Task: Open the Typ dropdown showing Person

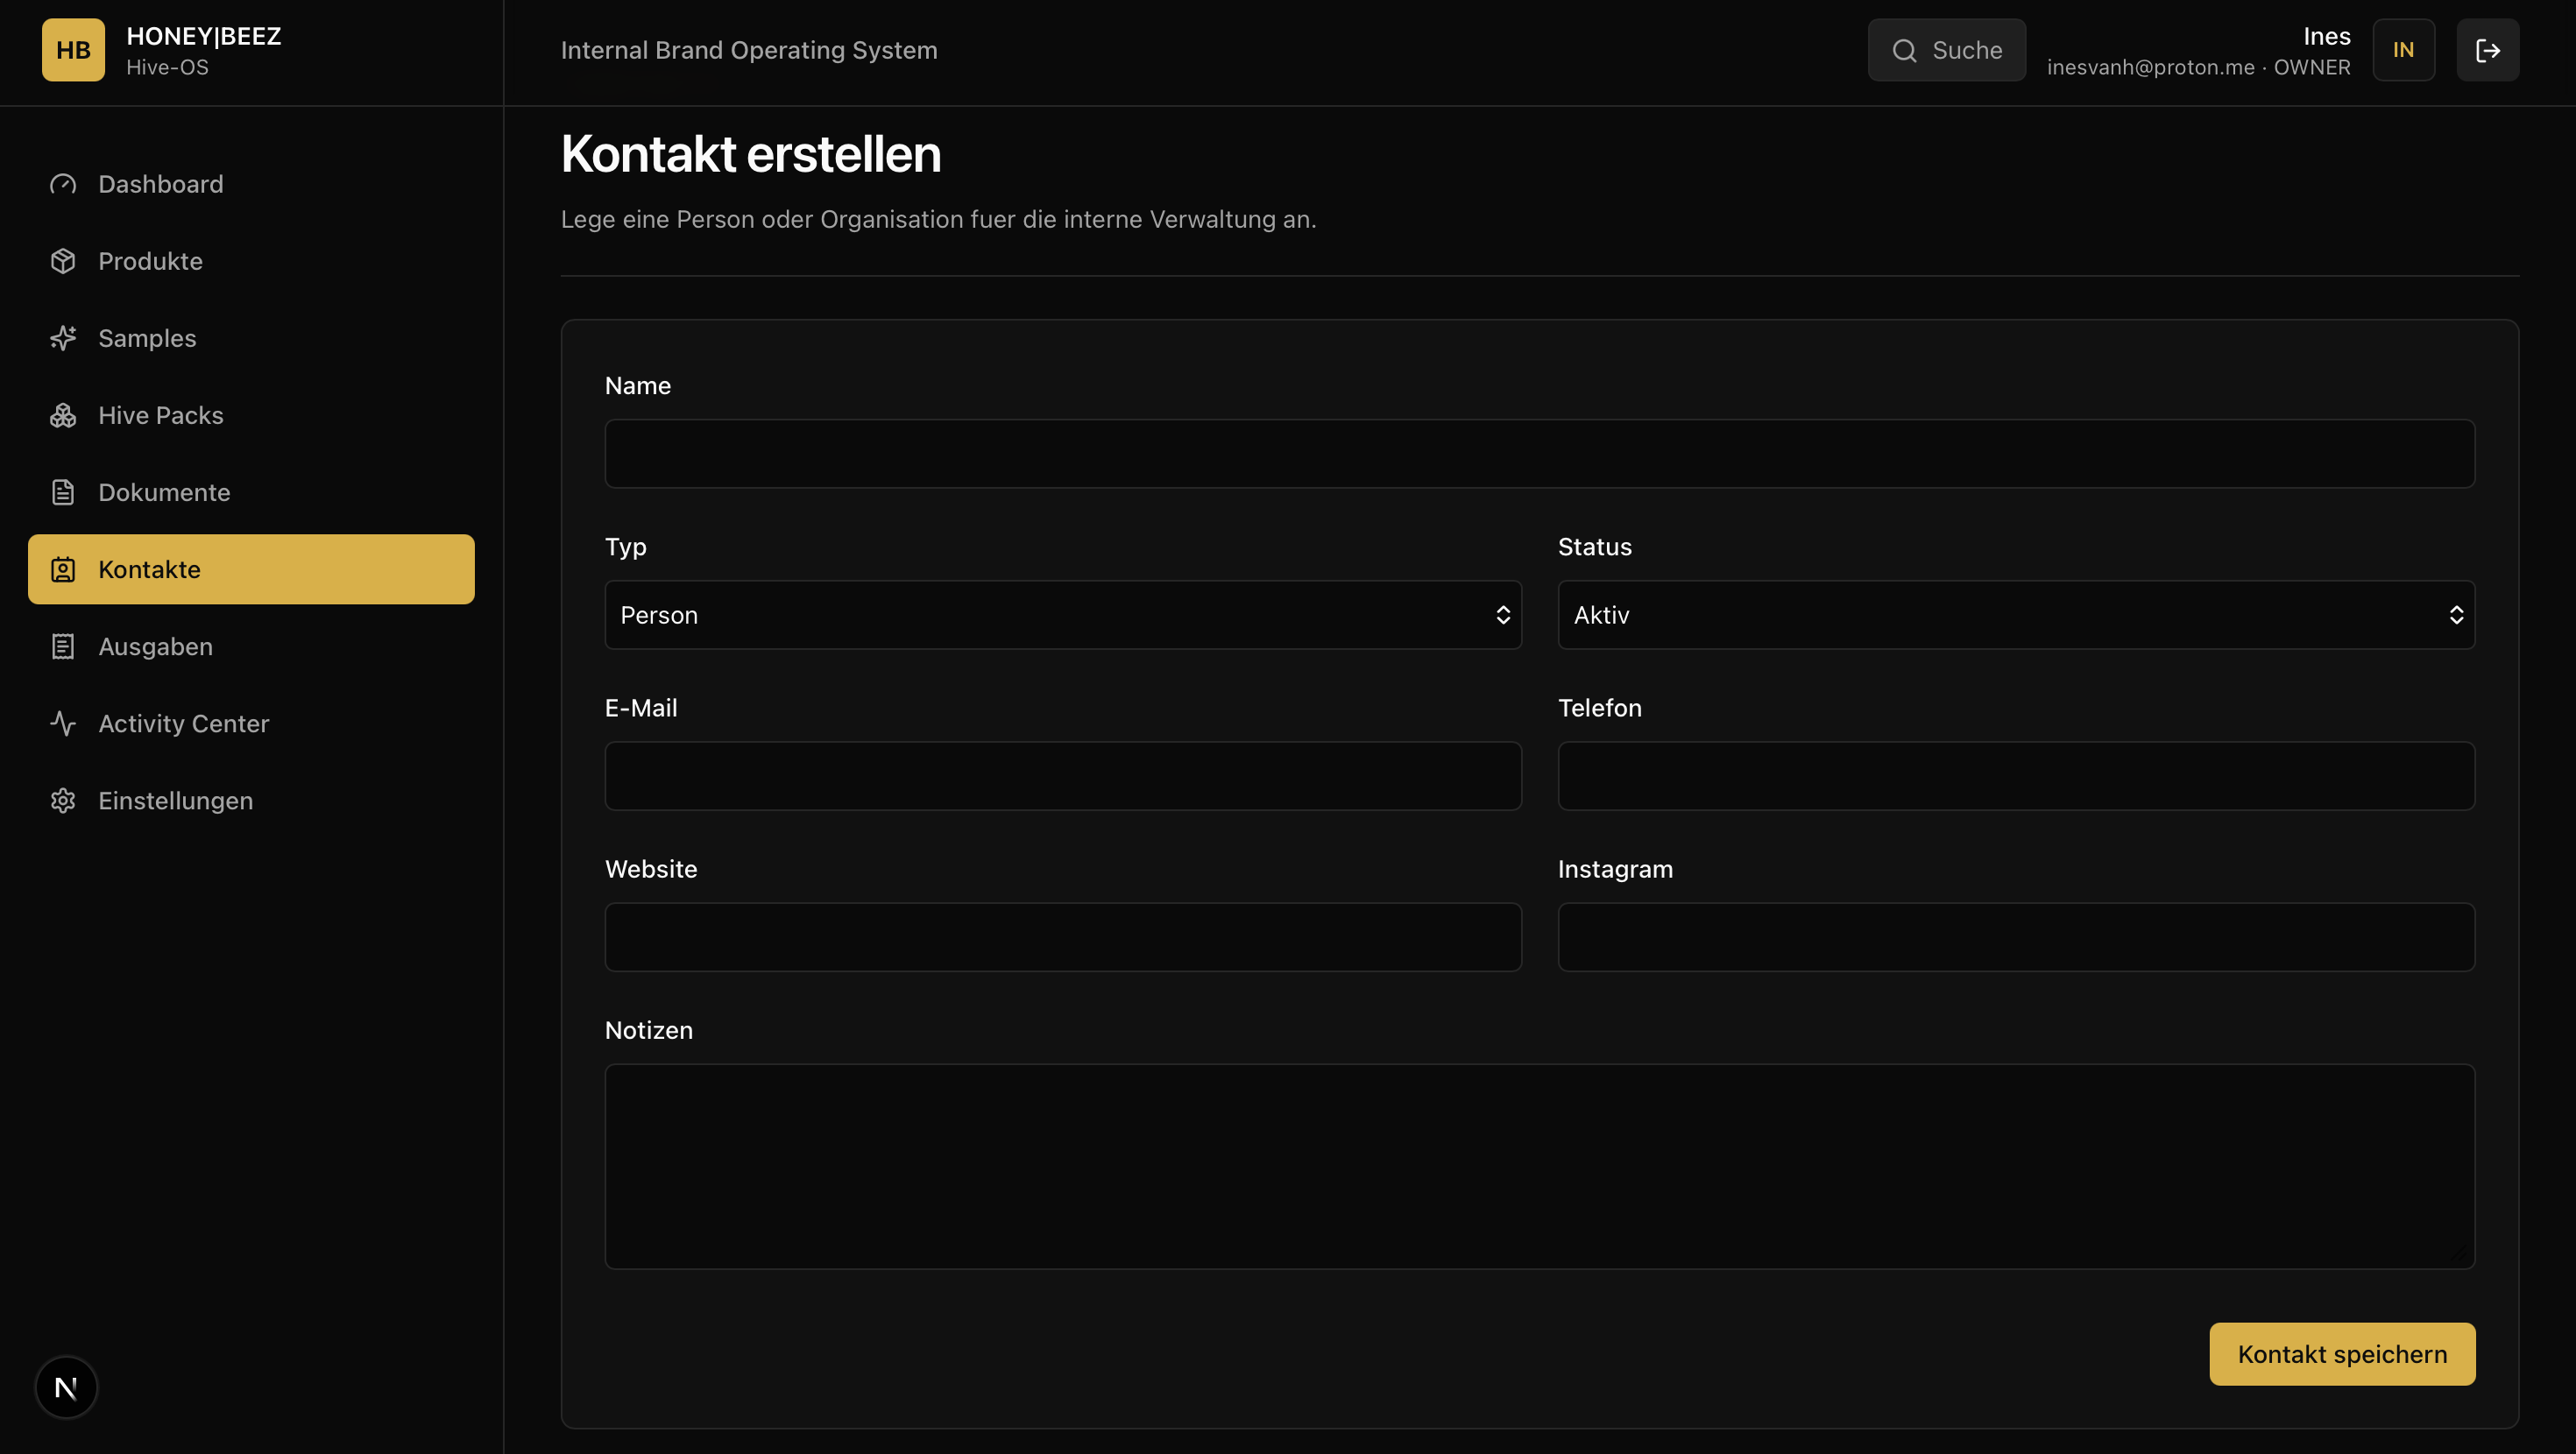Action: pos(1063,615)
